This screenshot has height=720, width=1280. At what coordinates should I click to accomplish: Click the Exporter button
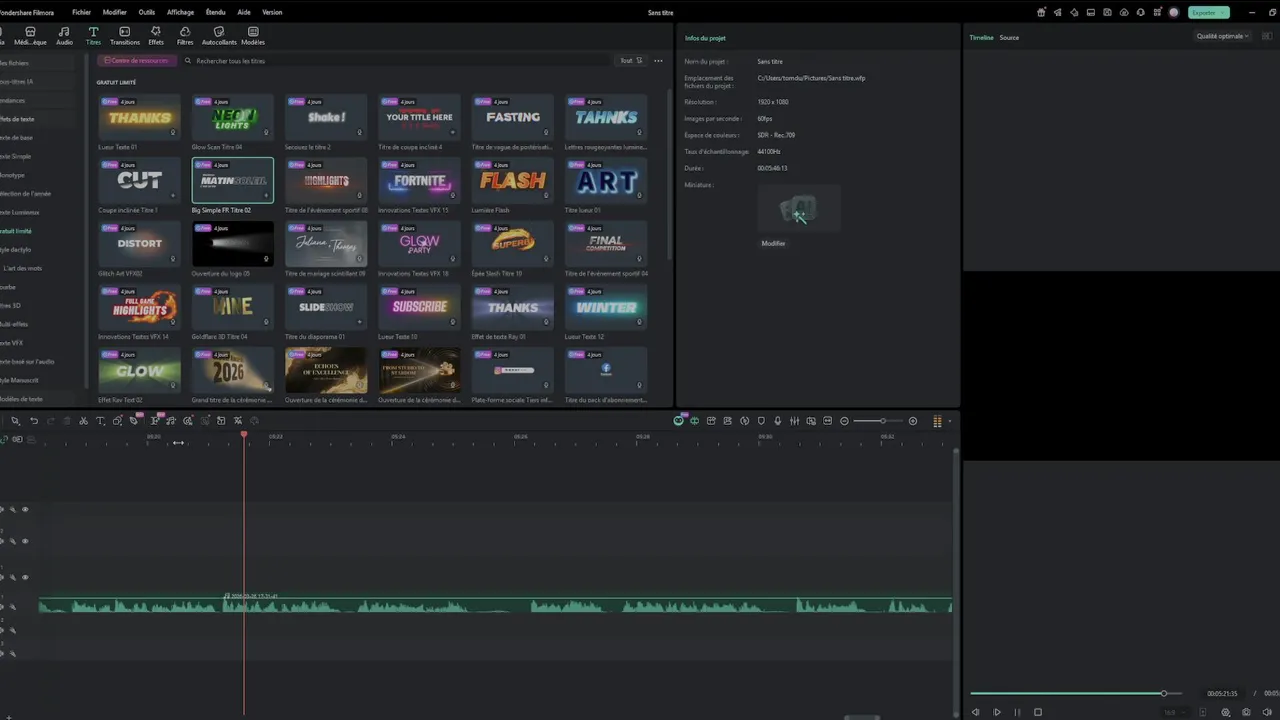coord(1208,12)
